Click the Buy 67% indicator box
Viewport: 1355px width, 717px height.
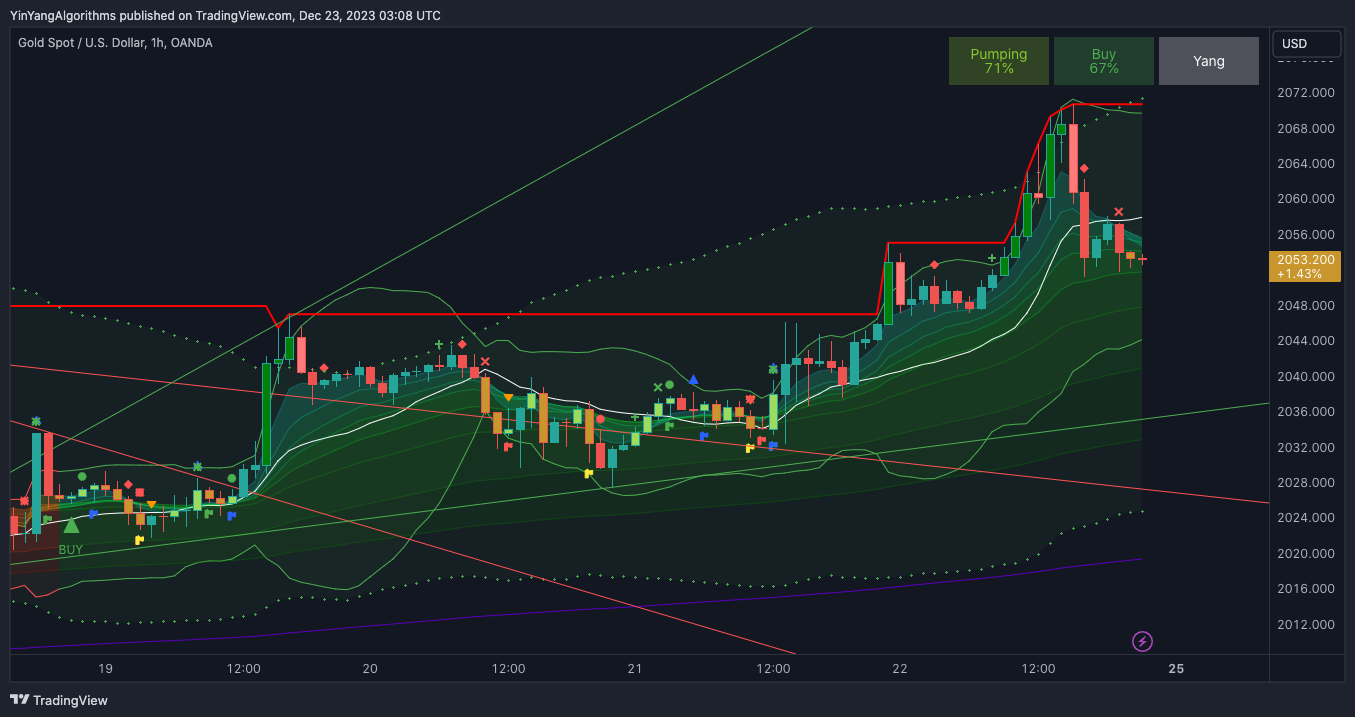pyautogui.click(x=1104, y=61)
